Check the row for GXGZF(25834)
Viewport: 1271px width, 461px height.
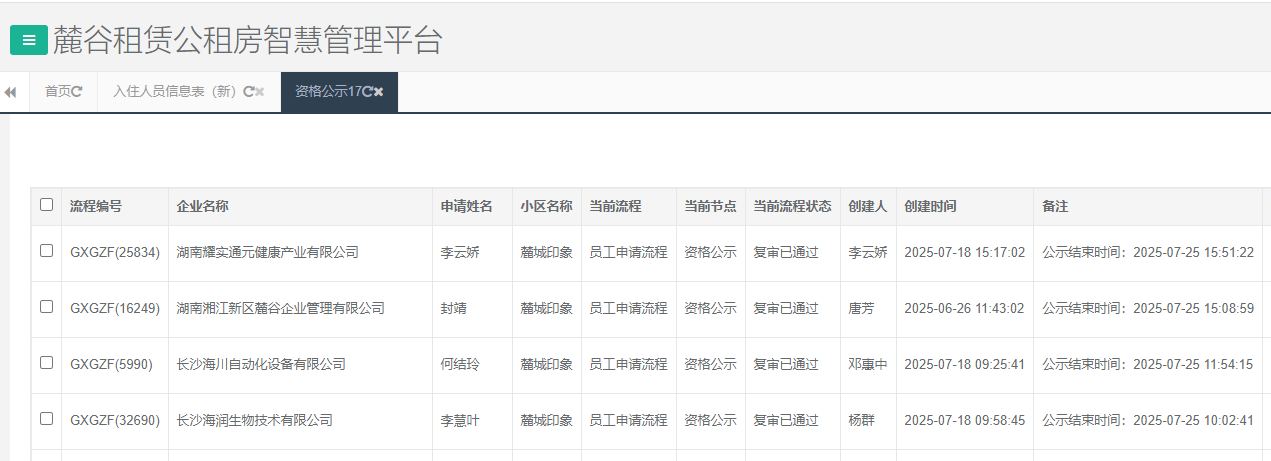(x=46, y=251)
